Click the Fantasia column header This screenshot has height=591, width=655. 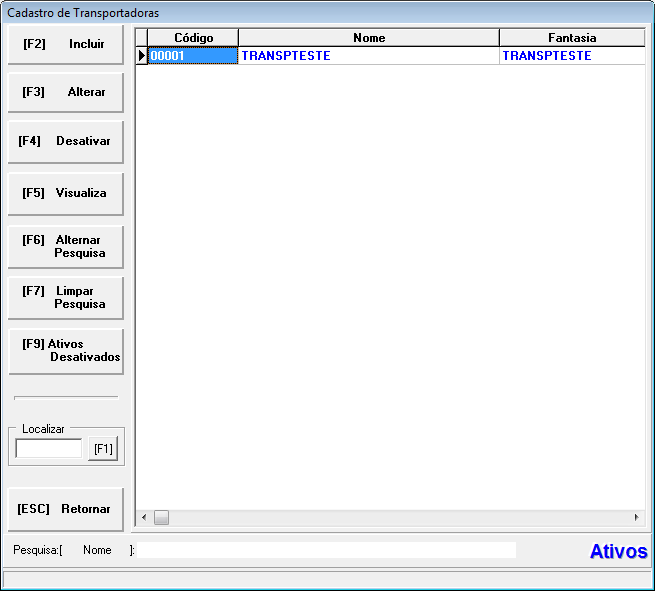tap(571, 38)
